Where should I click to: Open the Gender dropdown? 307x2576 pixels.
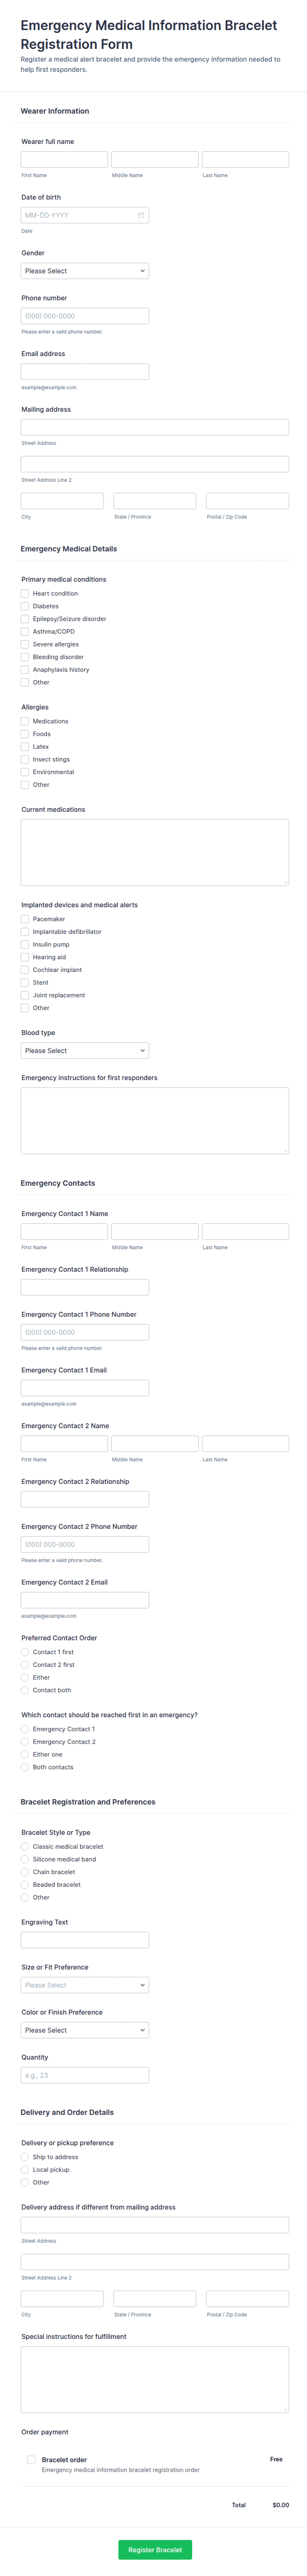pos(85,271)
